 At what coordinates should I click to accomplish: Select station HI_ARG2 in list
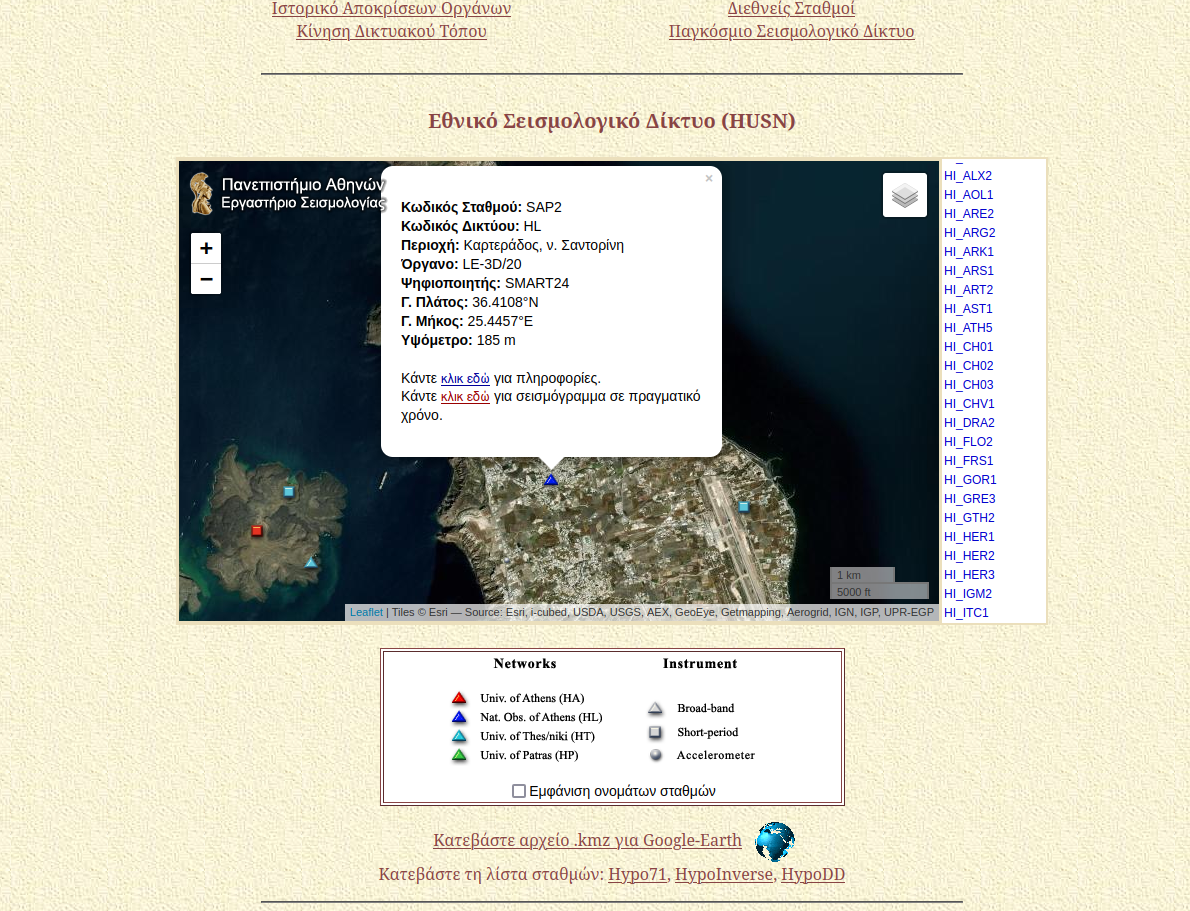970,232
